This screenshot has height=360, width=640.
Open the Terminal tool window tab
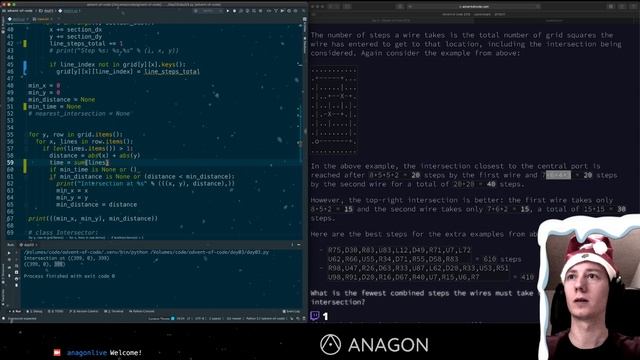click(x=114, y=311)
